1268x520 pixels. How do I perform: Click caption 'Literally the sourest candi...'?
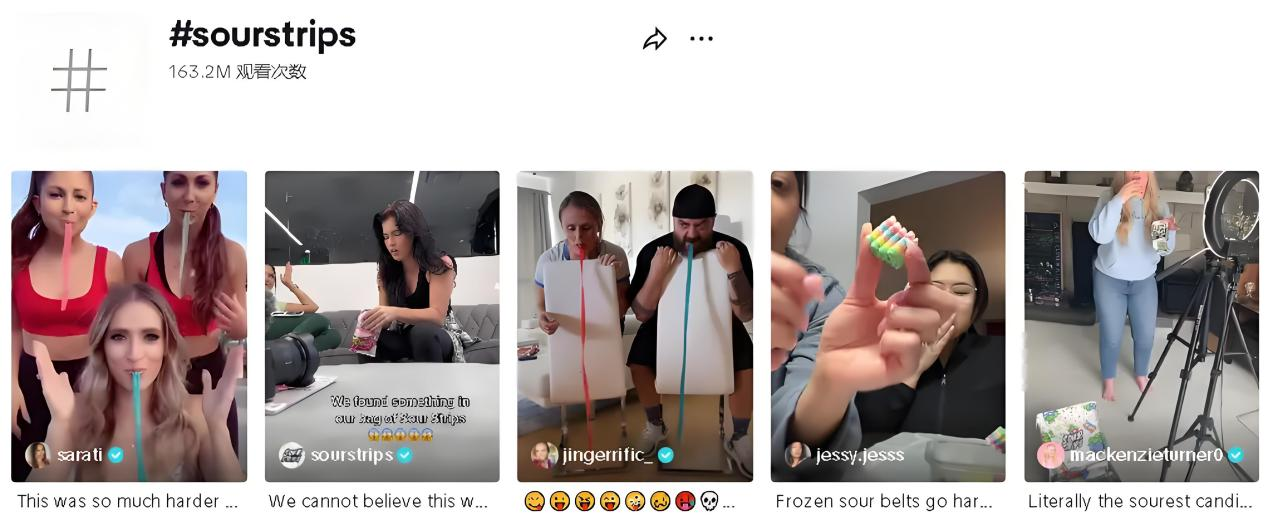click(1140, 501)
